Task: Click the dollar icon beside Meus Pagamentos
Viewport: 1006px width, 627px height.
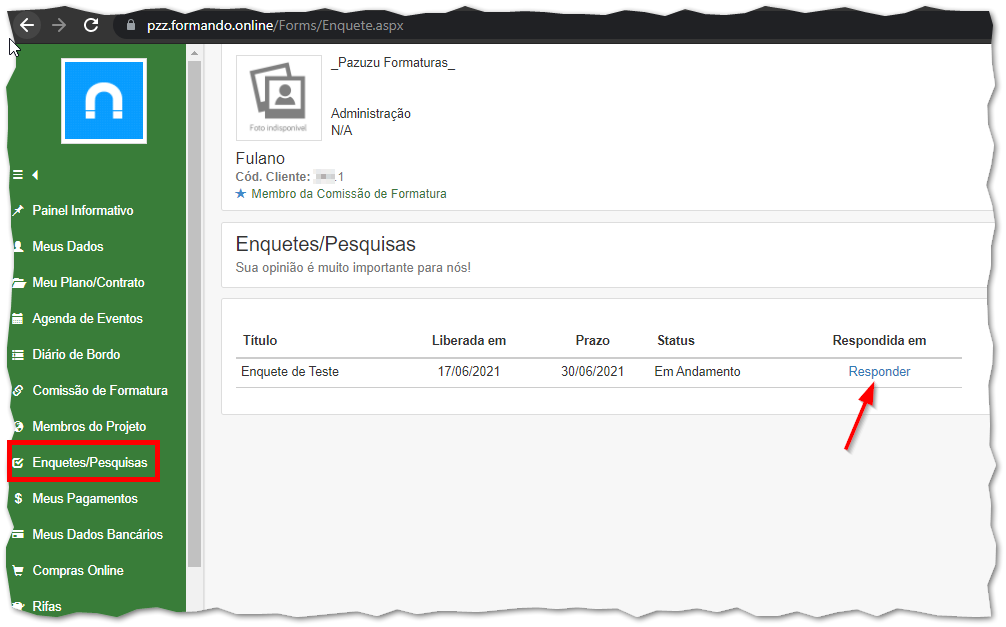Action: 18,498
